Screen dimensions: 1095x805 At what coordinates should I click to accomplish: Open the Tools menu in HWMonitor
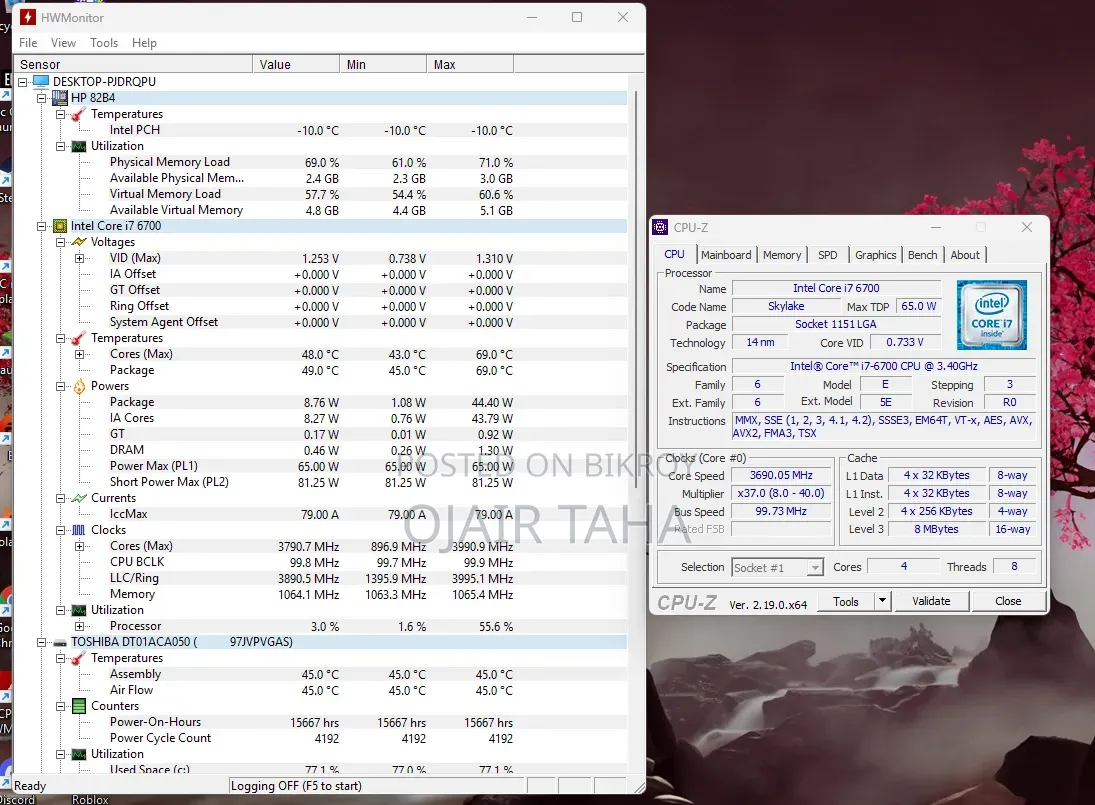104,43
